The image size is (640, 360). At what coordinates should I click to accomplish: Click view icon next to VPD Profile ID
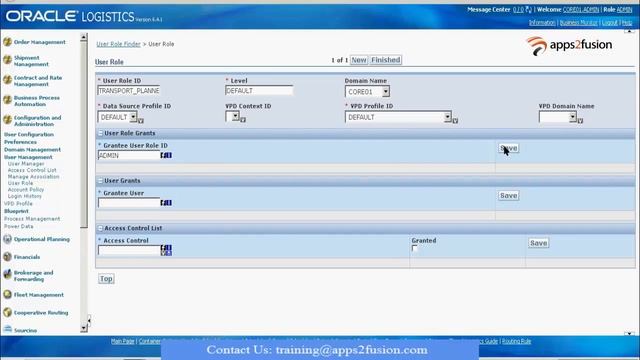(x=455, y=121)
